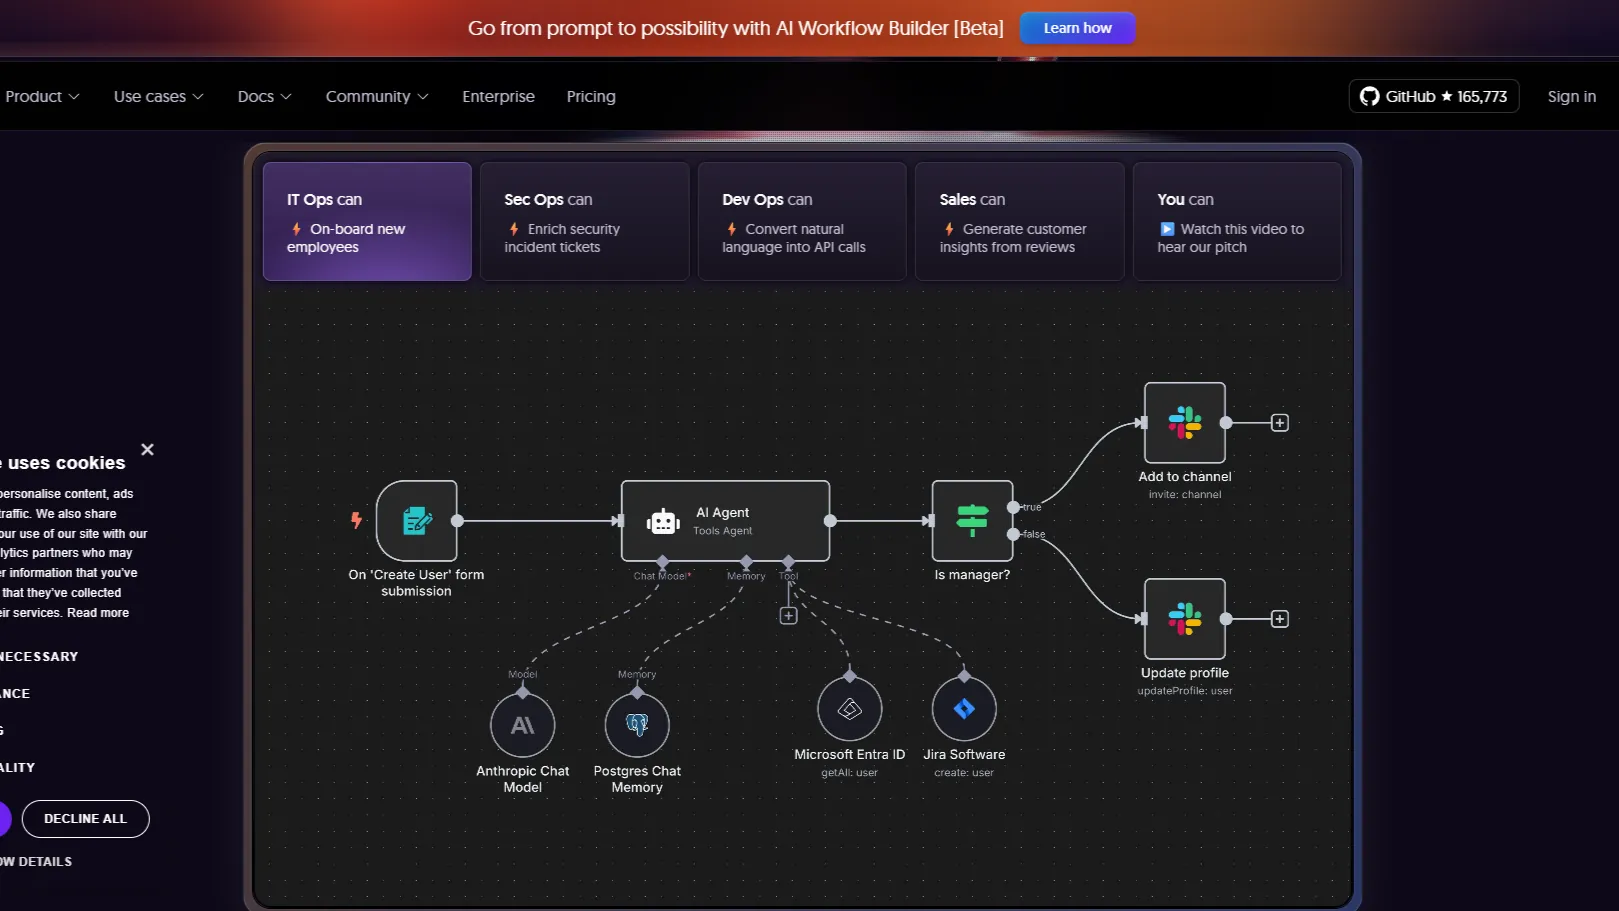Open the Slack 'Update profile' node
The height and width of the screenshot is (911, 1619).
click(x=1184, y=619)
